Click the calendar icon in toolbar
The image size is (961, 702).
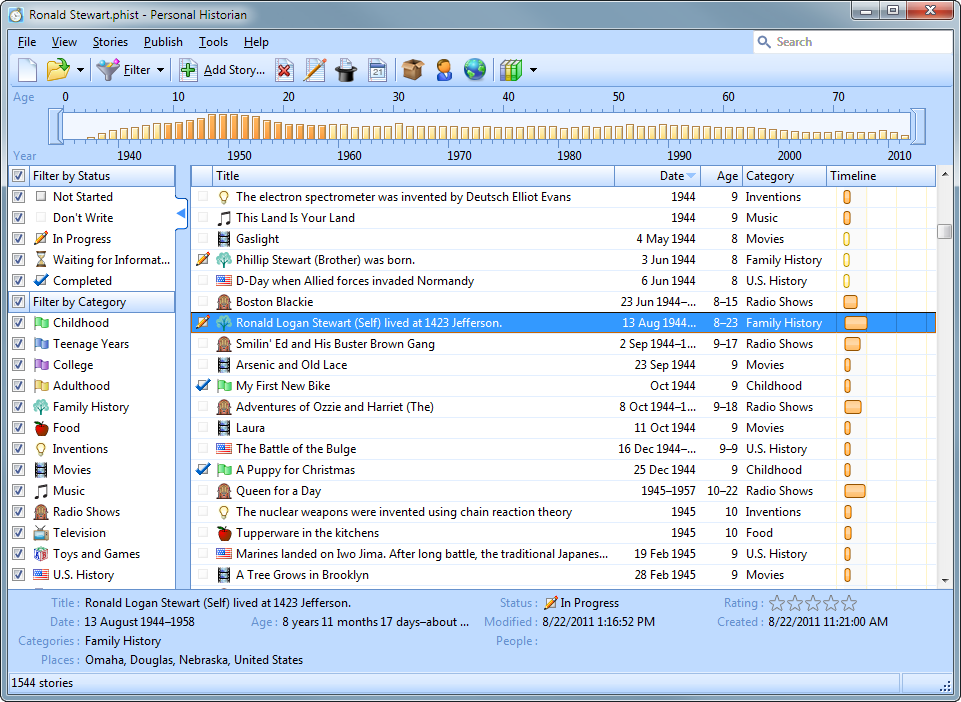click(377, 70)
